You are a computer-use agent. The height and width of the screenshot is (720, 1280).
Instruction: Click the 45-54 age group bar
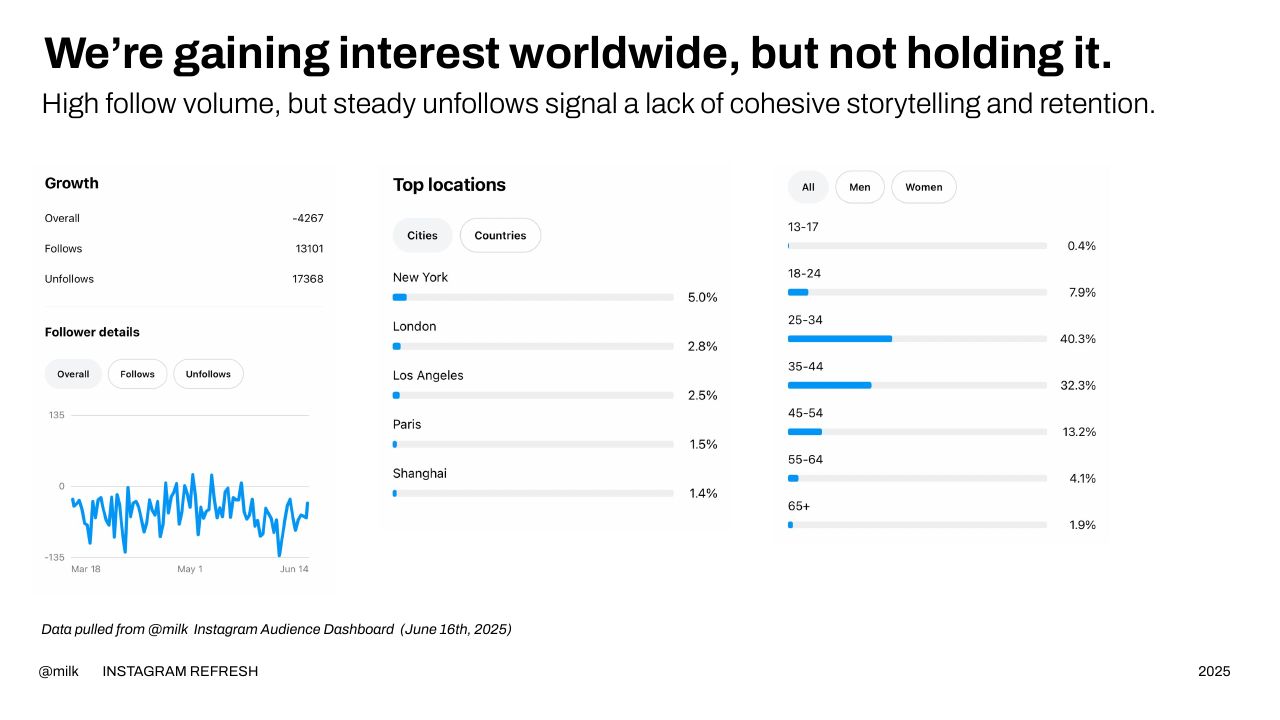coord(917,432)
